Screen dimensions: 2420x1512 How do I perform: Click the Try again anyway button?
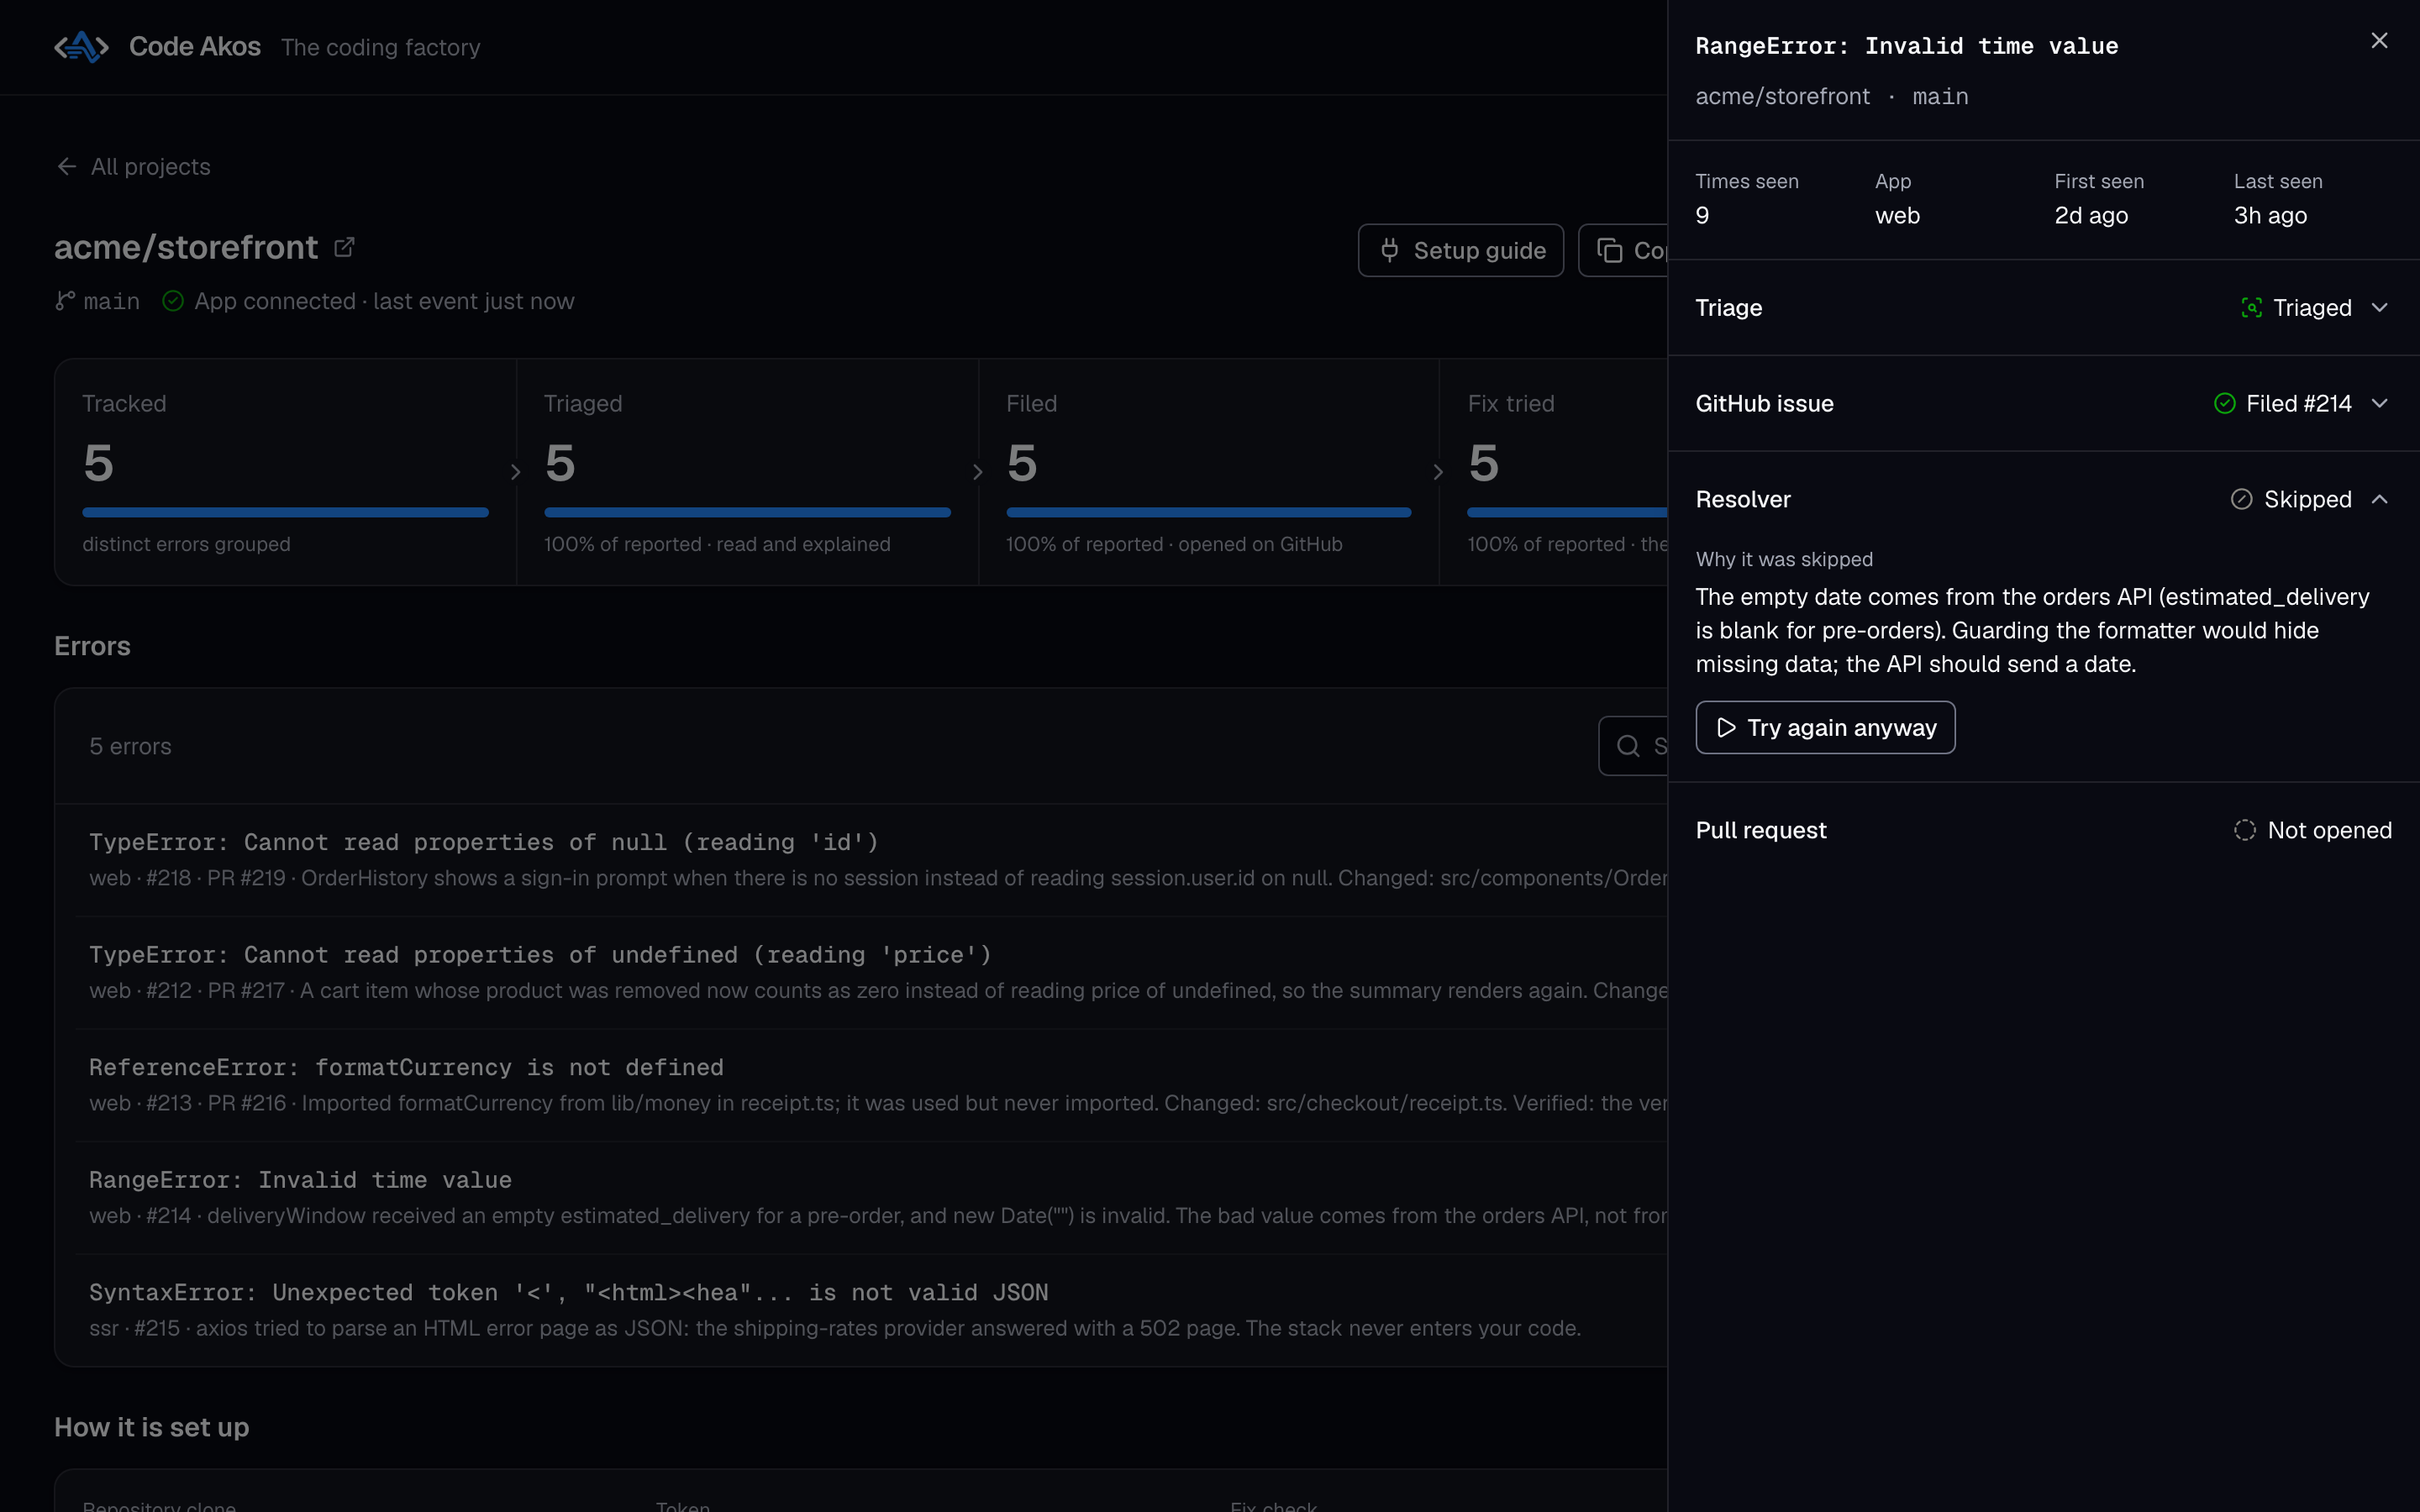(x=1825, y=728)
